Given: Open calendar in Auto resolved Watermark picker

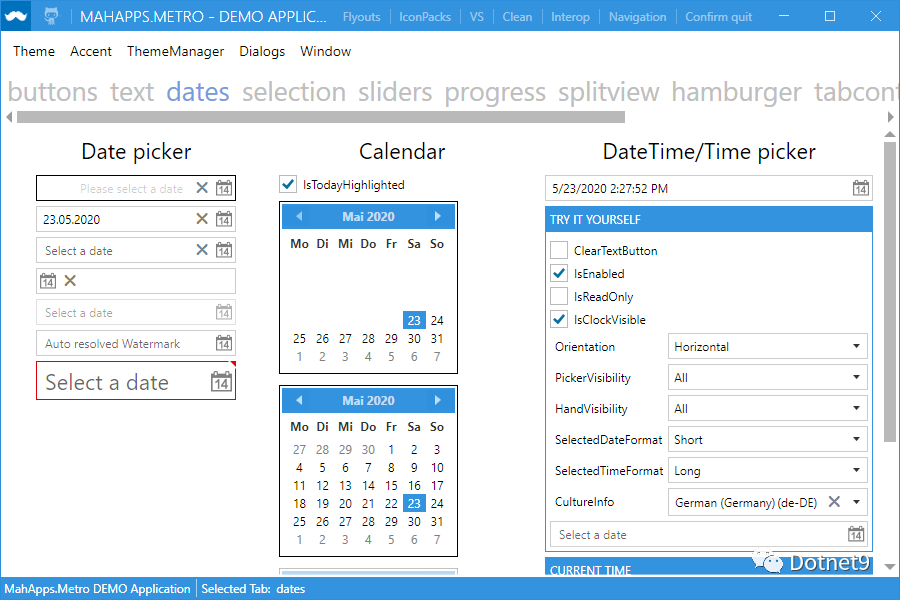Looking at the screenshot, I should click(x=224, y=343).
